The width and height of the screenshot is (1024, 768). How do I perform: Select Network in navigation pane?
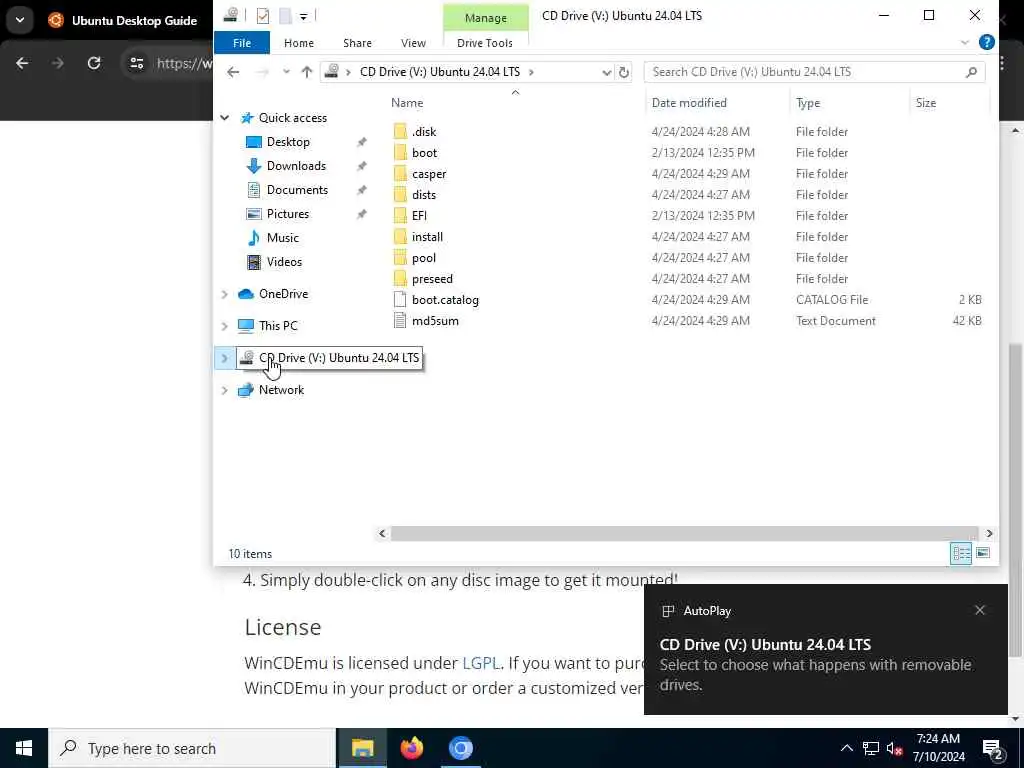[281, 390]
